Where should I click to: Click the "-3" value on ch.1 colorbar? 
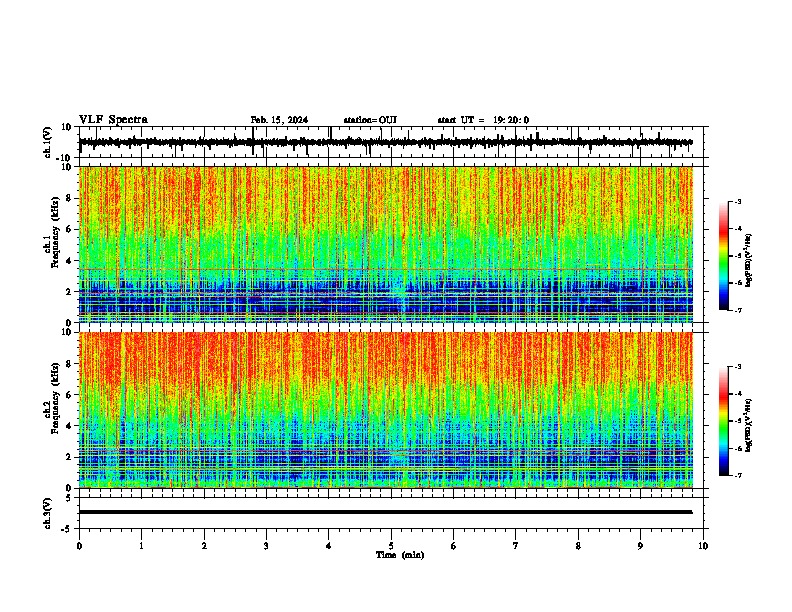[x=737, y=201]
